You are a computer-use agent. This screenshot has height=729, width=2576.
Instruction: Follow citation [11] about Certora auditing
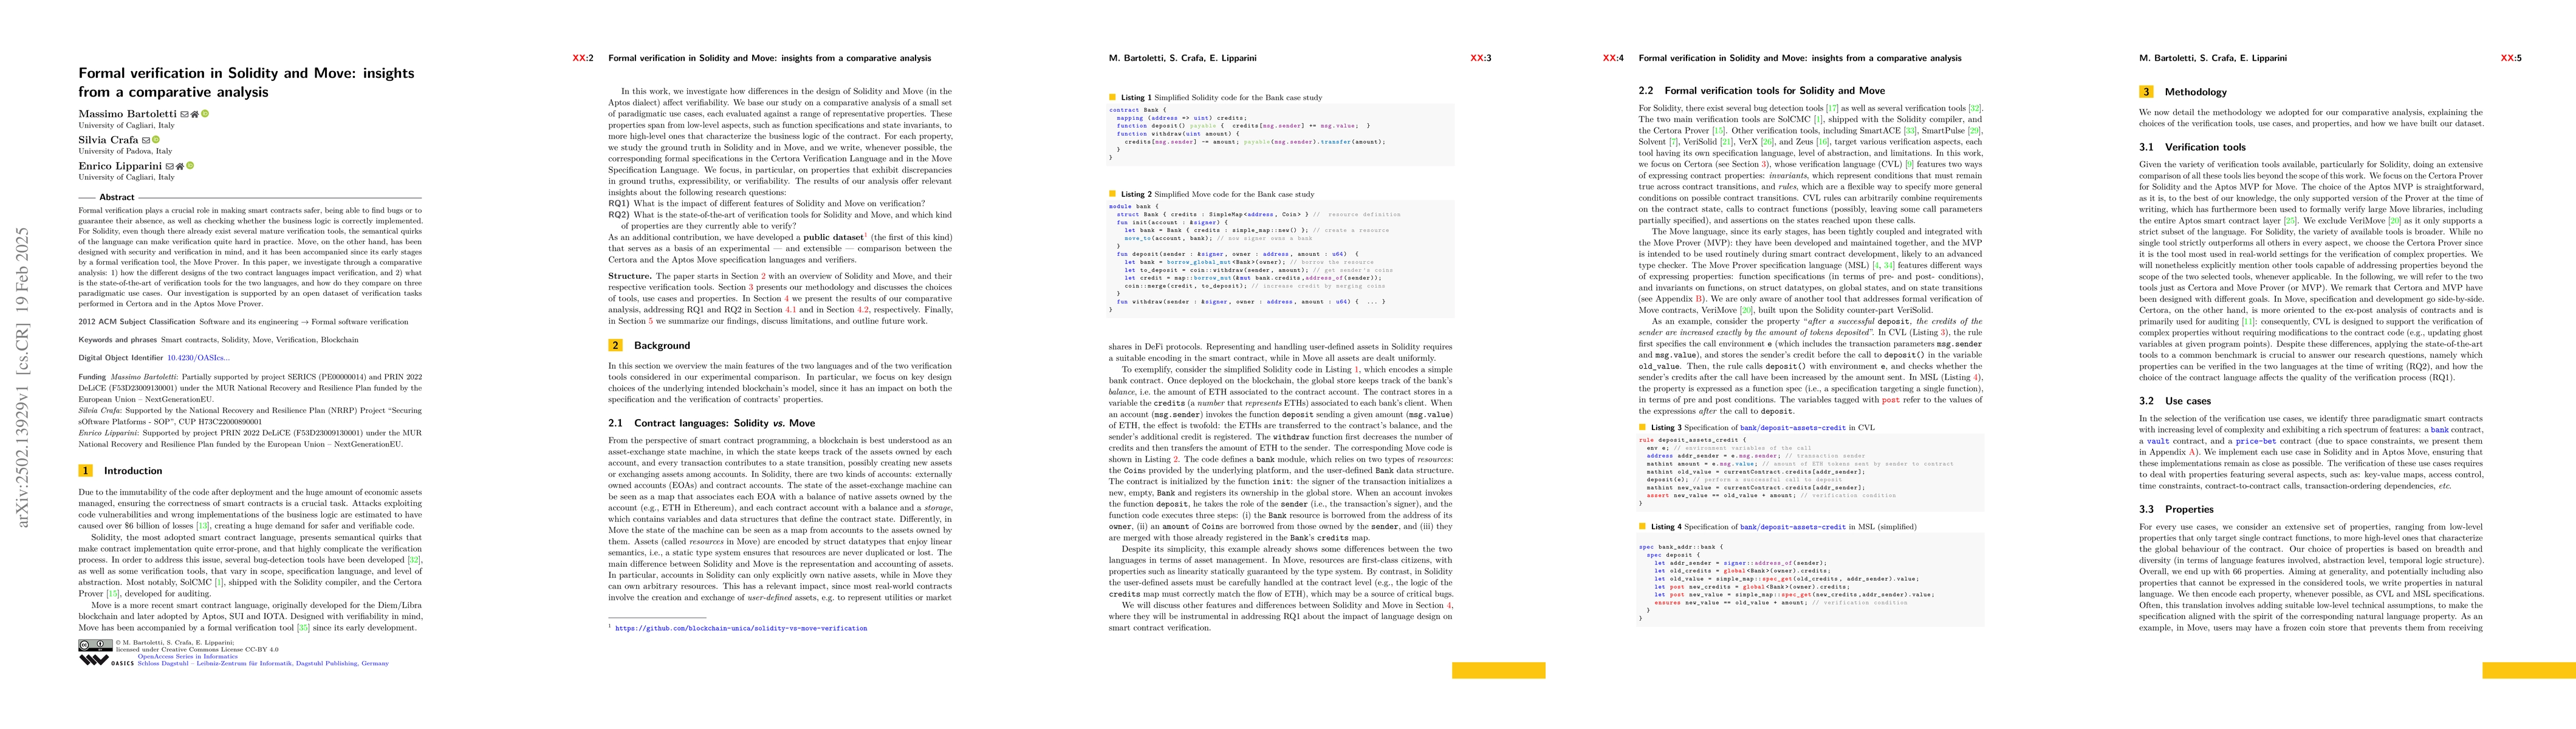[2248, 322]
